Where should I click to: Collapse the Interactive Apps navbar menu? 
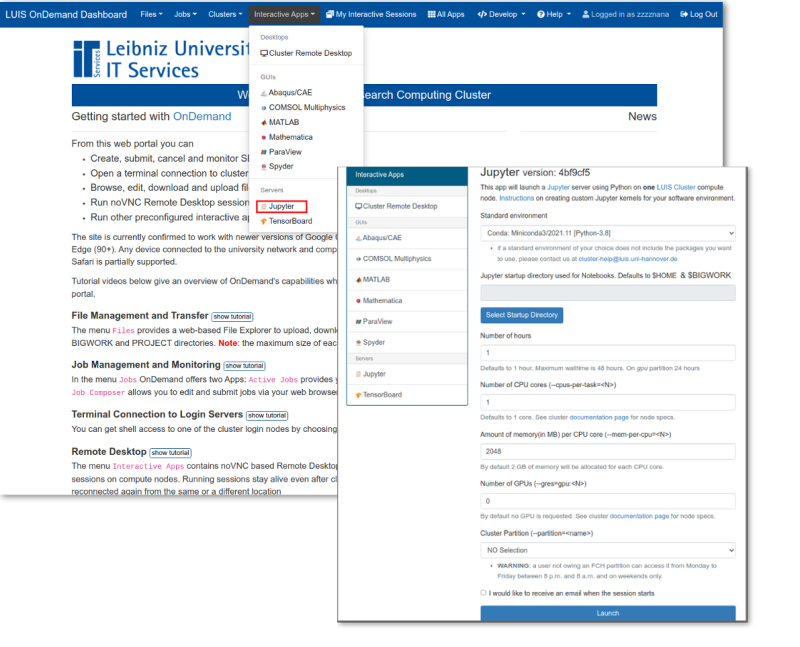coord(284,14)
